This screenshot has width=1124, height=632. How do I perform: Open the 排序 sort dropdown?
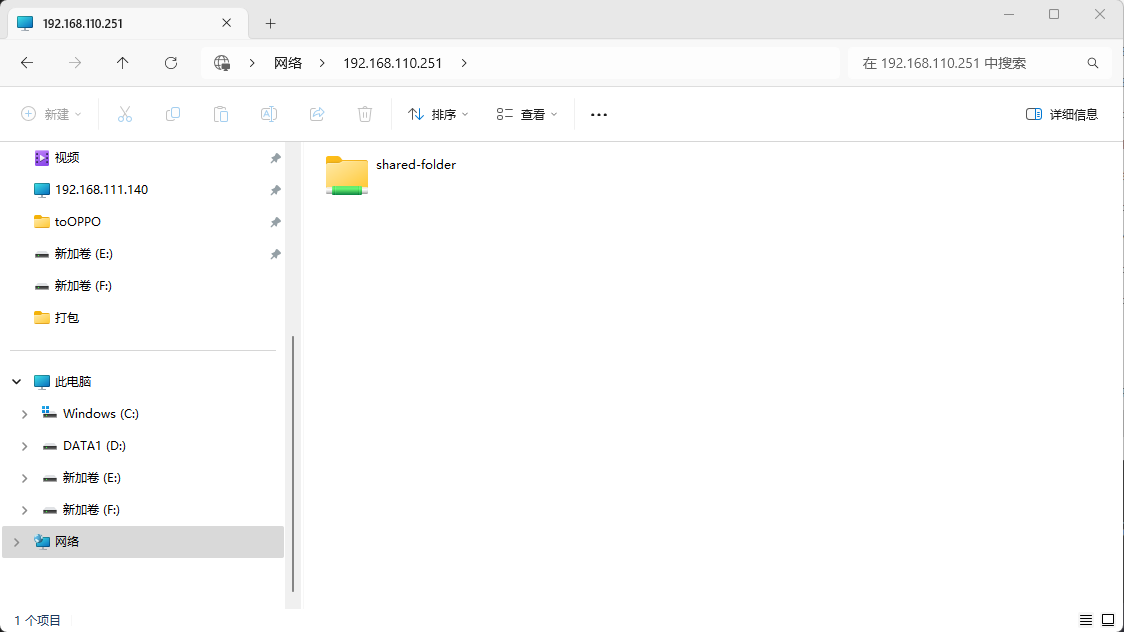(438, 114)
